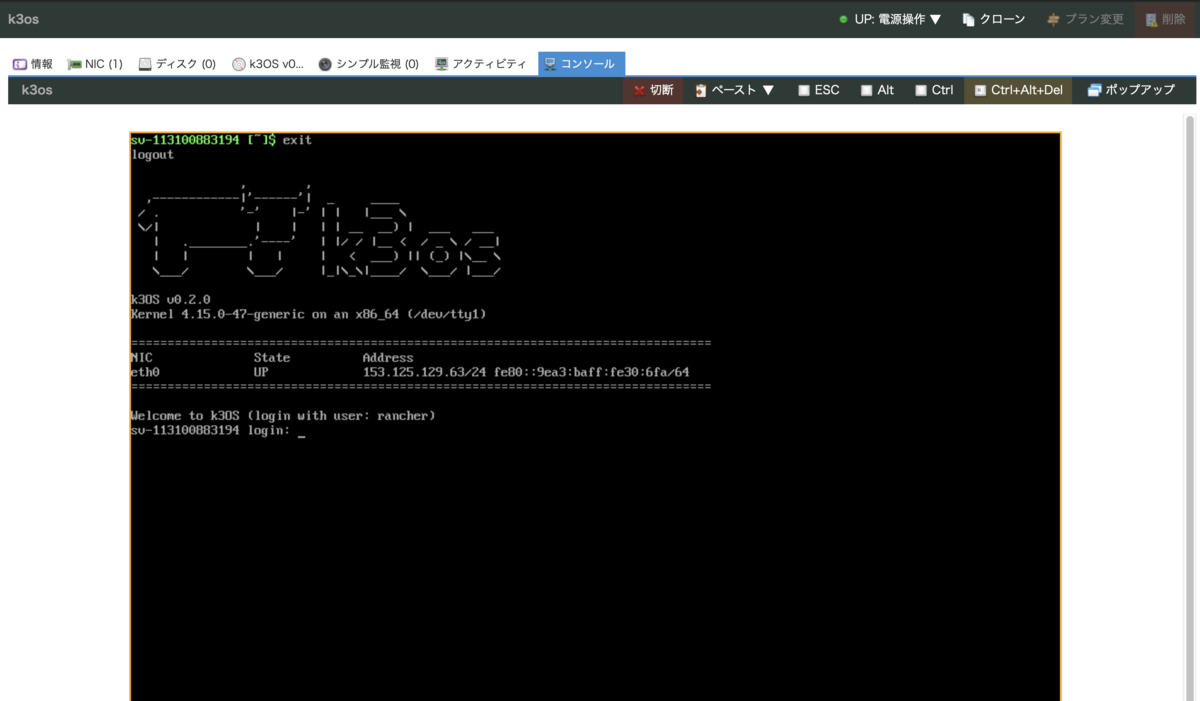
Task: Click the 切断 disconnect button
Action: [x=653, y=90]
